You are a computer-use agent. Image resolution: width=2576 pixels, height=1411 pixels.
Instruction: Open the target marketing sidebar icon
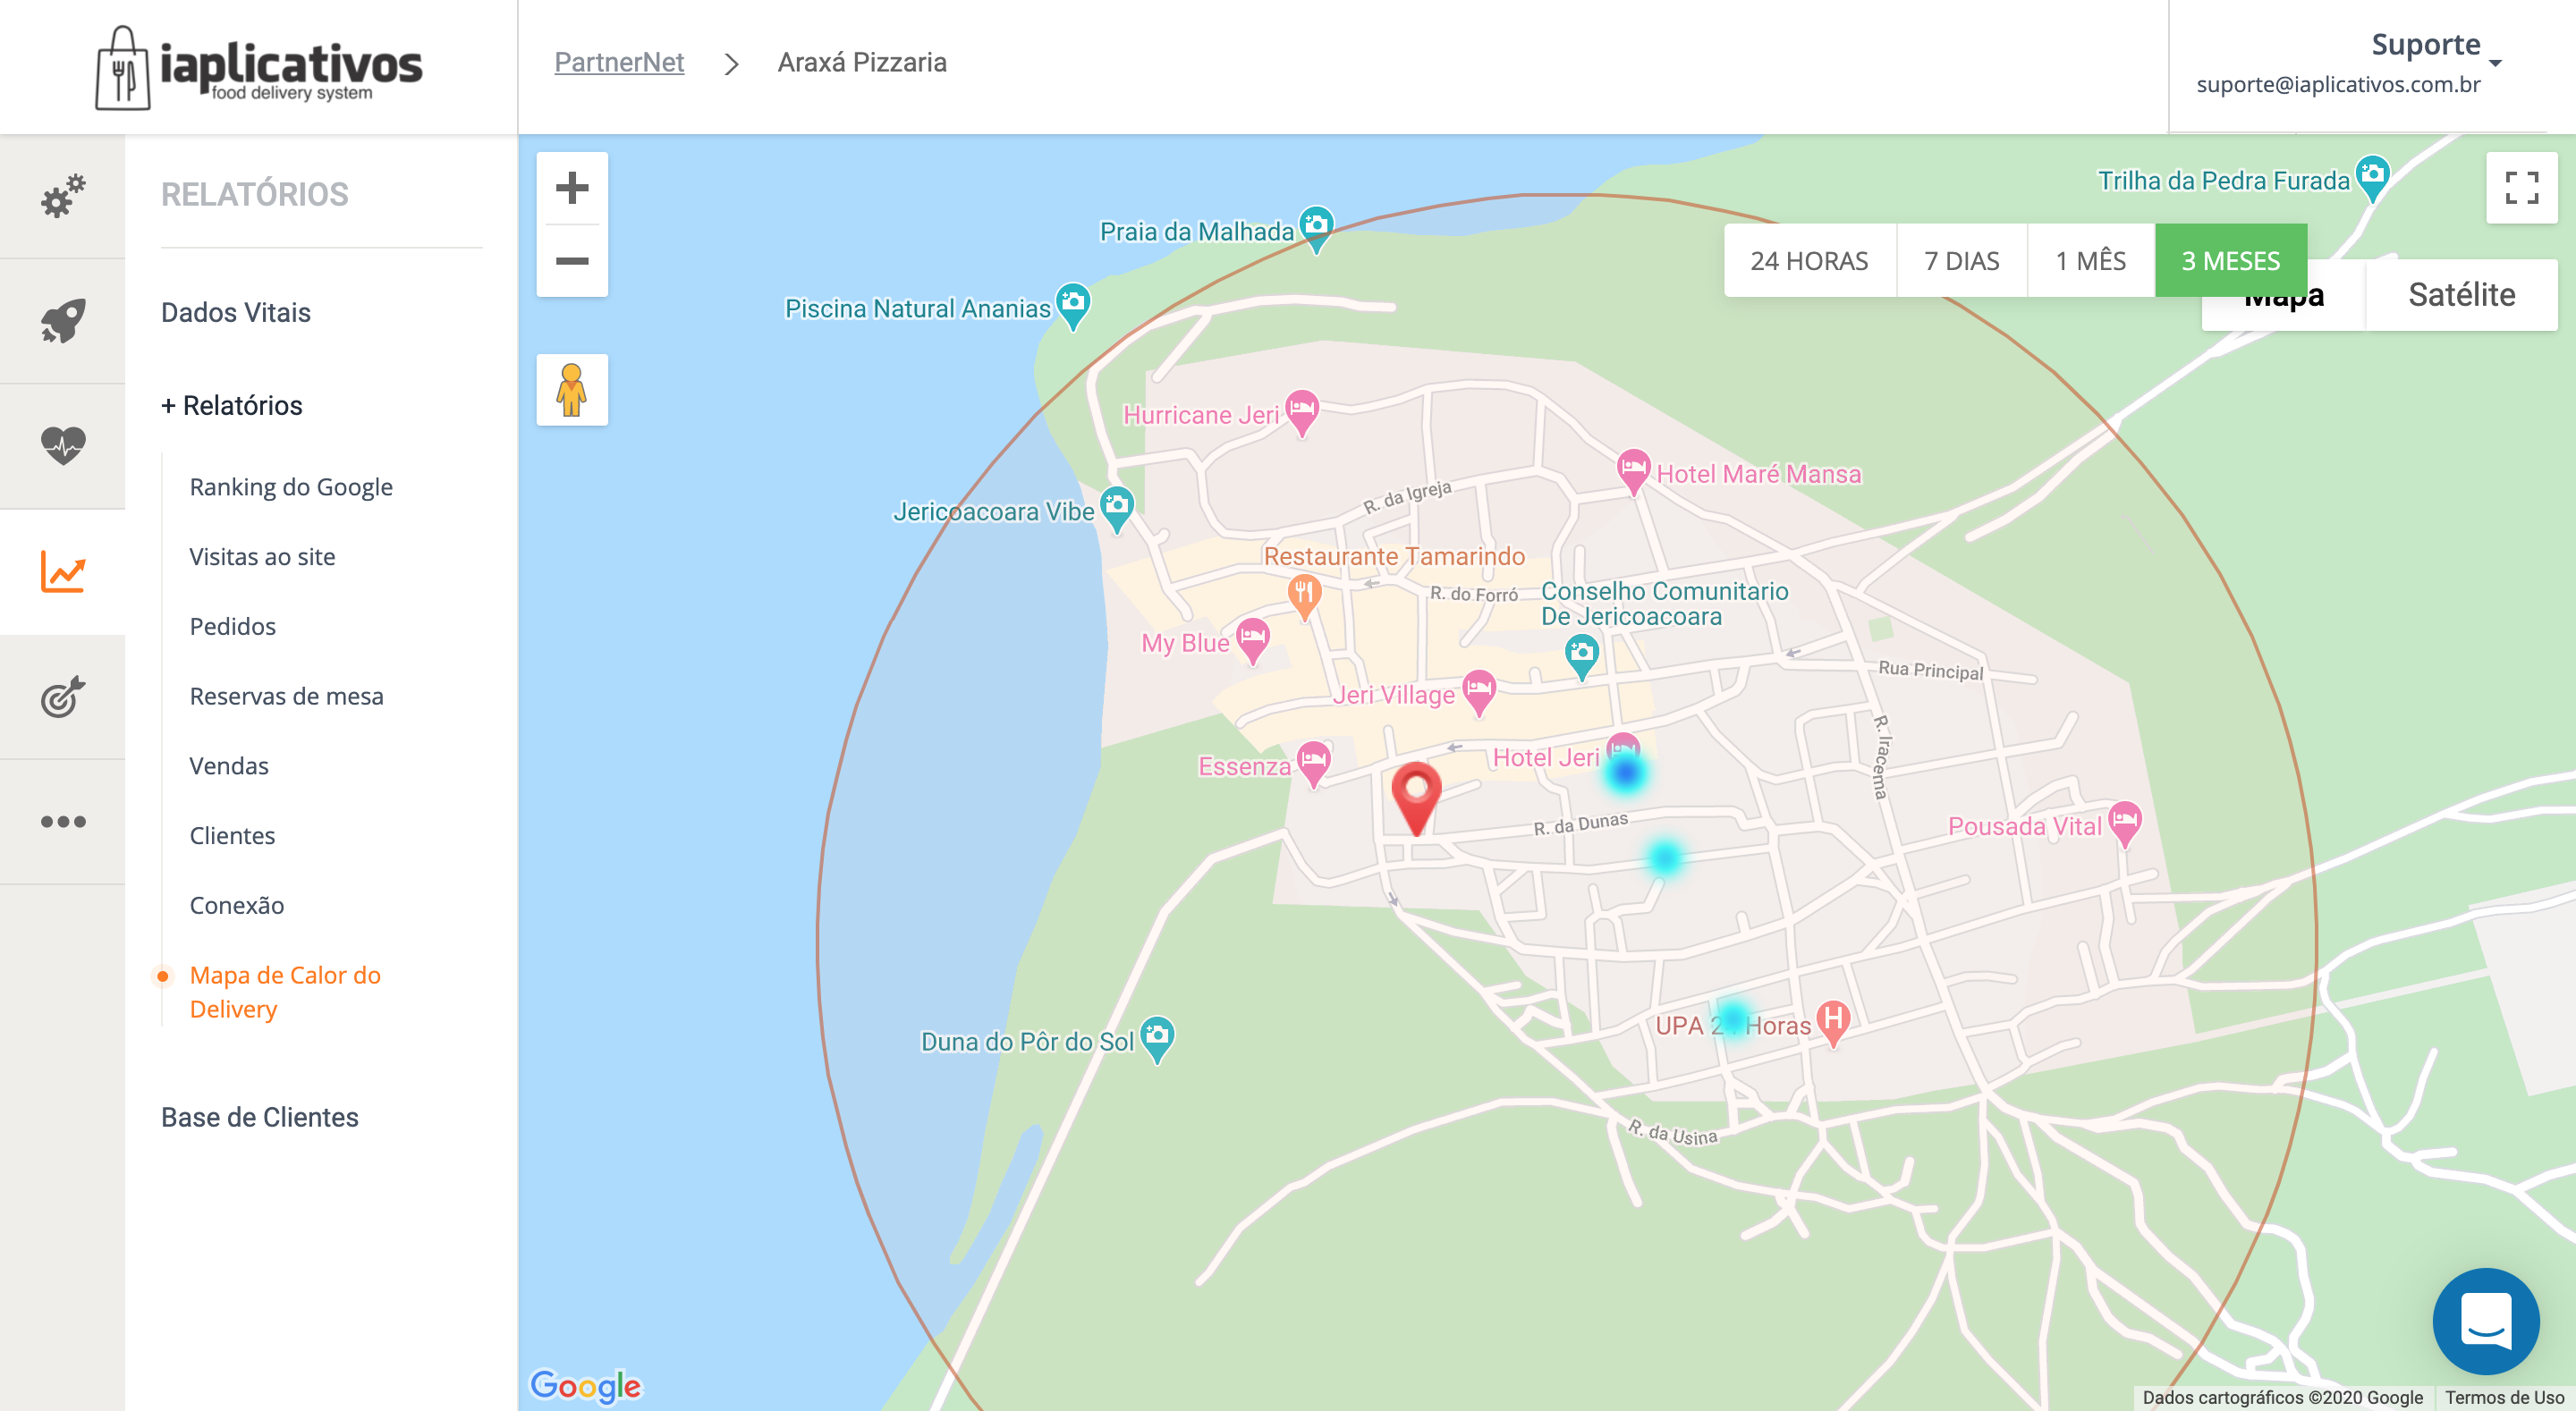[63, 697]
